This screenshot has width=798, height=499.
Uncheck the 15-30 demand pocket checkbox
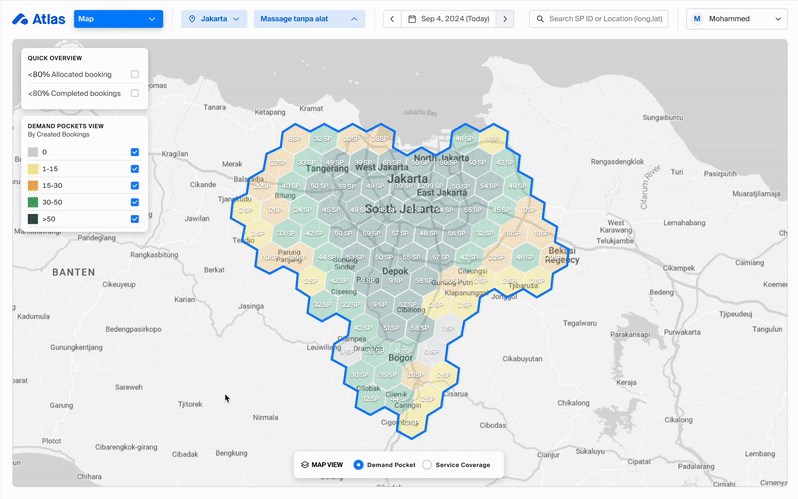(x=134, y=185)
